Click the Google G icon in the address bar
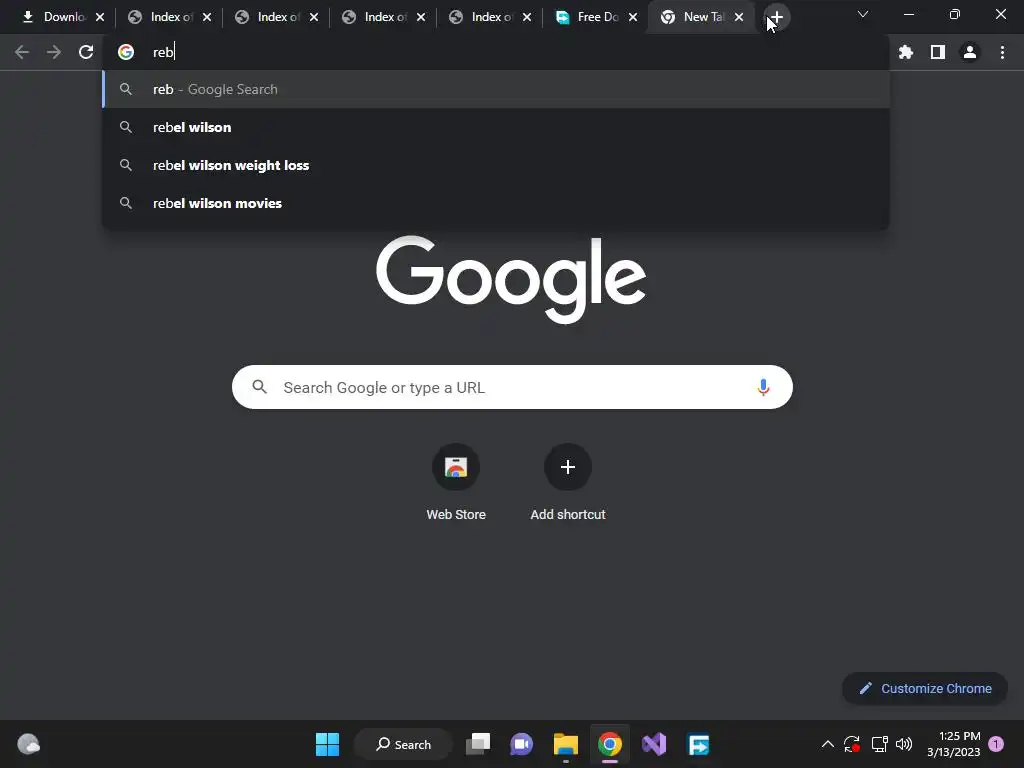Image resolution: width=1024 pixels, height=768 pixels. [x=126, y=52]
